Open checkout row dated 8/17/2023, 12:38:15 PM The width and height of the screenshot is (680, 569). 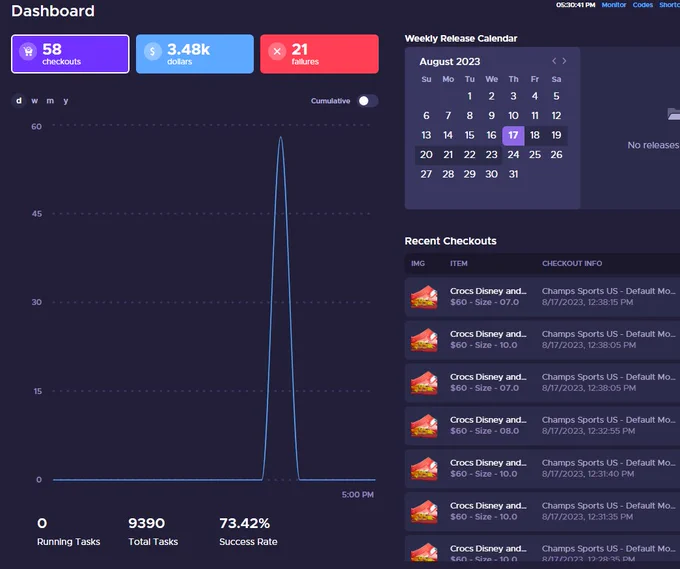click(542, 297)
